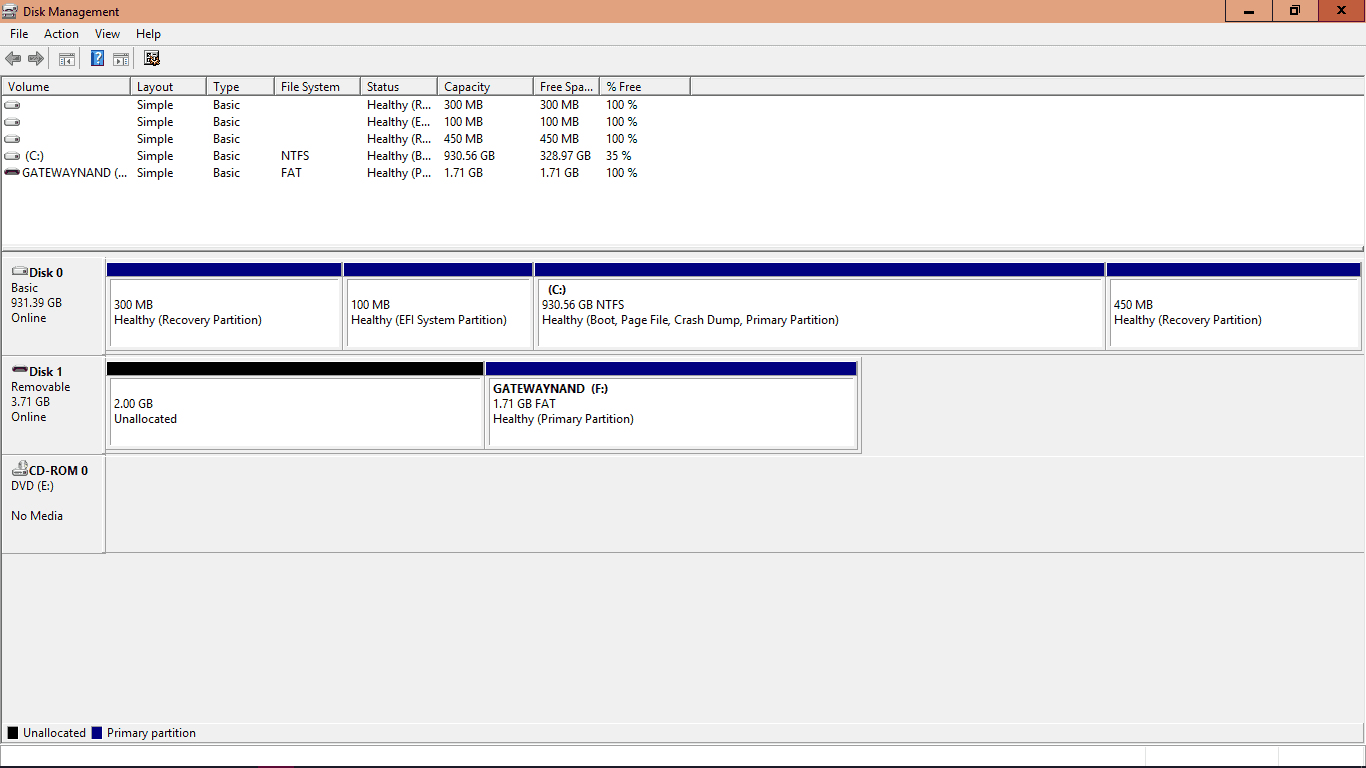Select the 300 MB Recovery Partition block
Viewport: 1366px width, 768px height.
pos(224,306)
